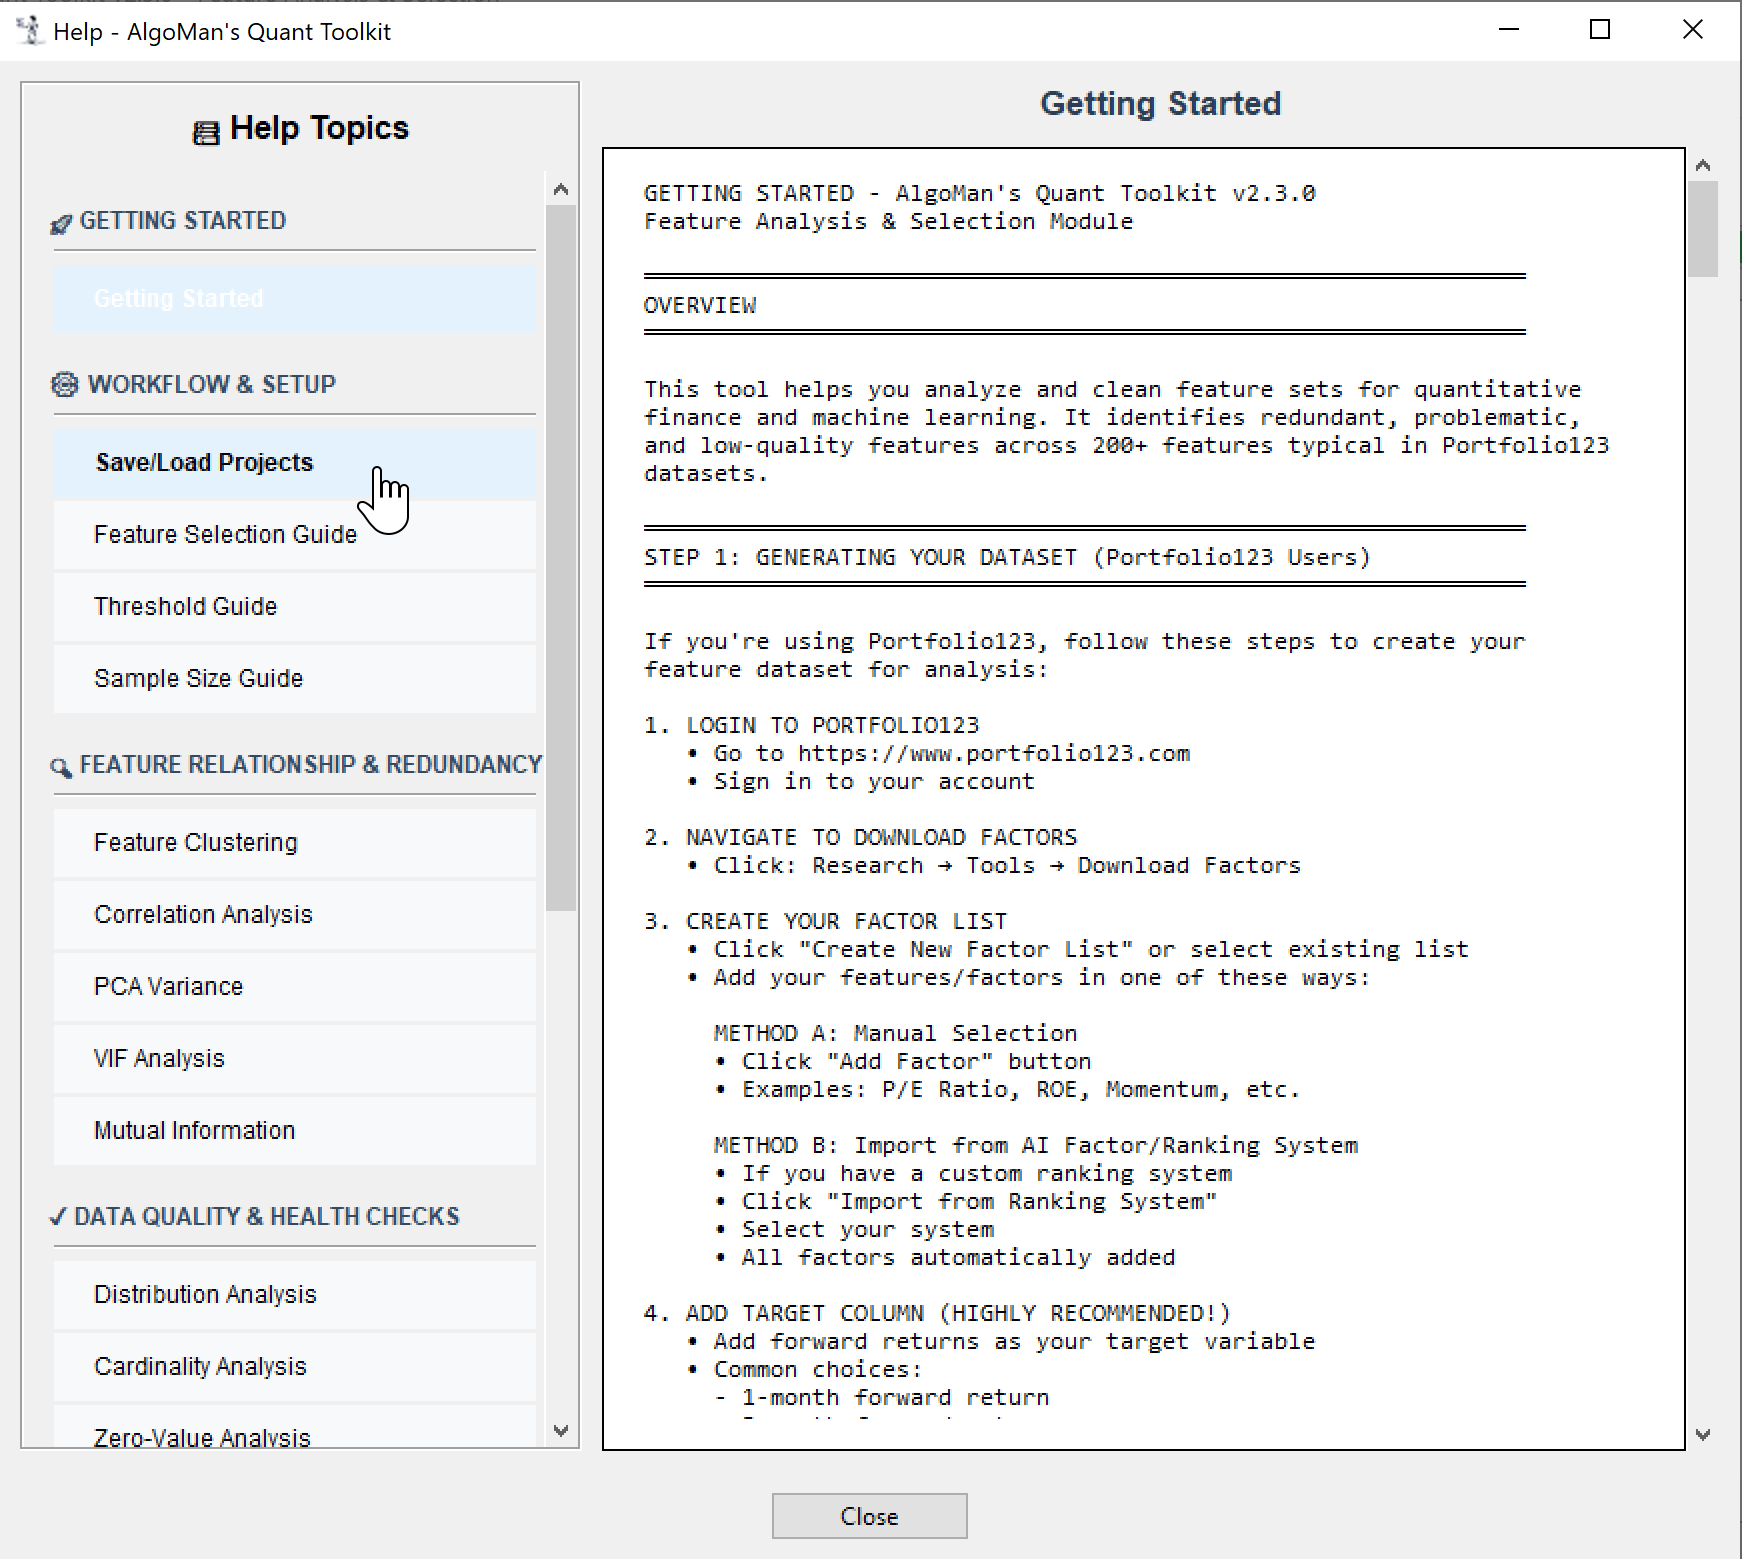Click the checkmark icon beside DATA QUALITY & HEALTH CHECKS
The image size is (1742, 1559).
tap(58, 1217)
